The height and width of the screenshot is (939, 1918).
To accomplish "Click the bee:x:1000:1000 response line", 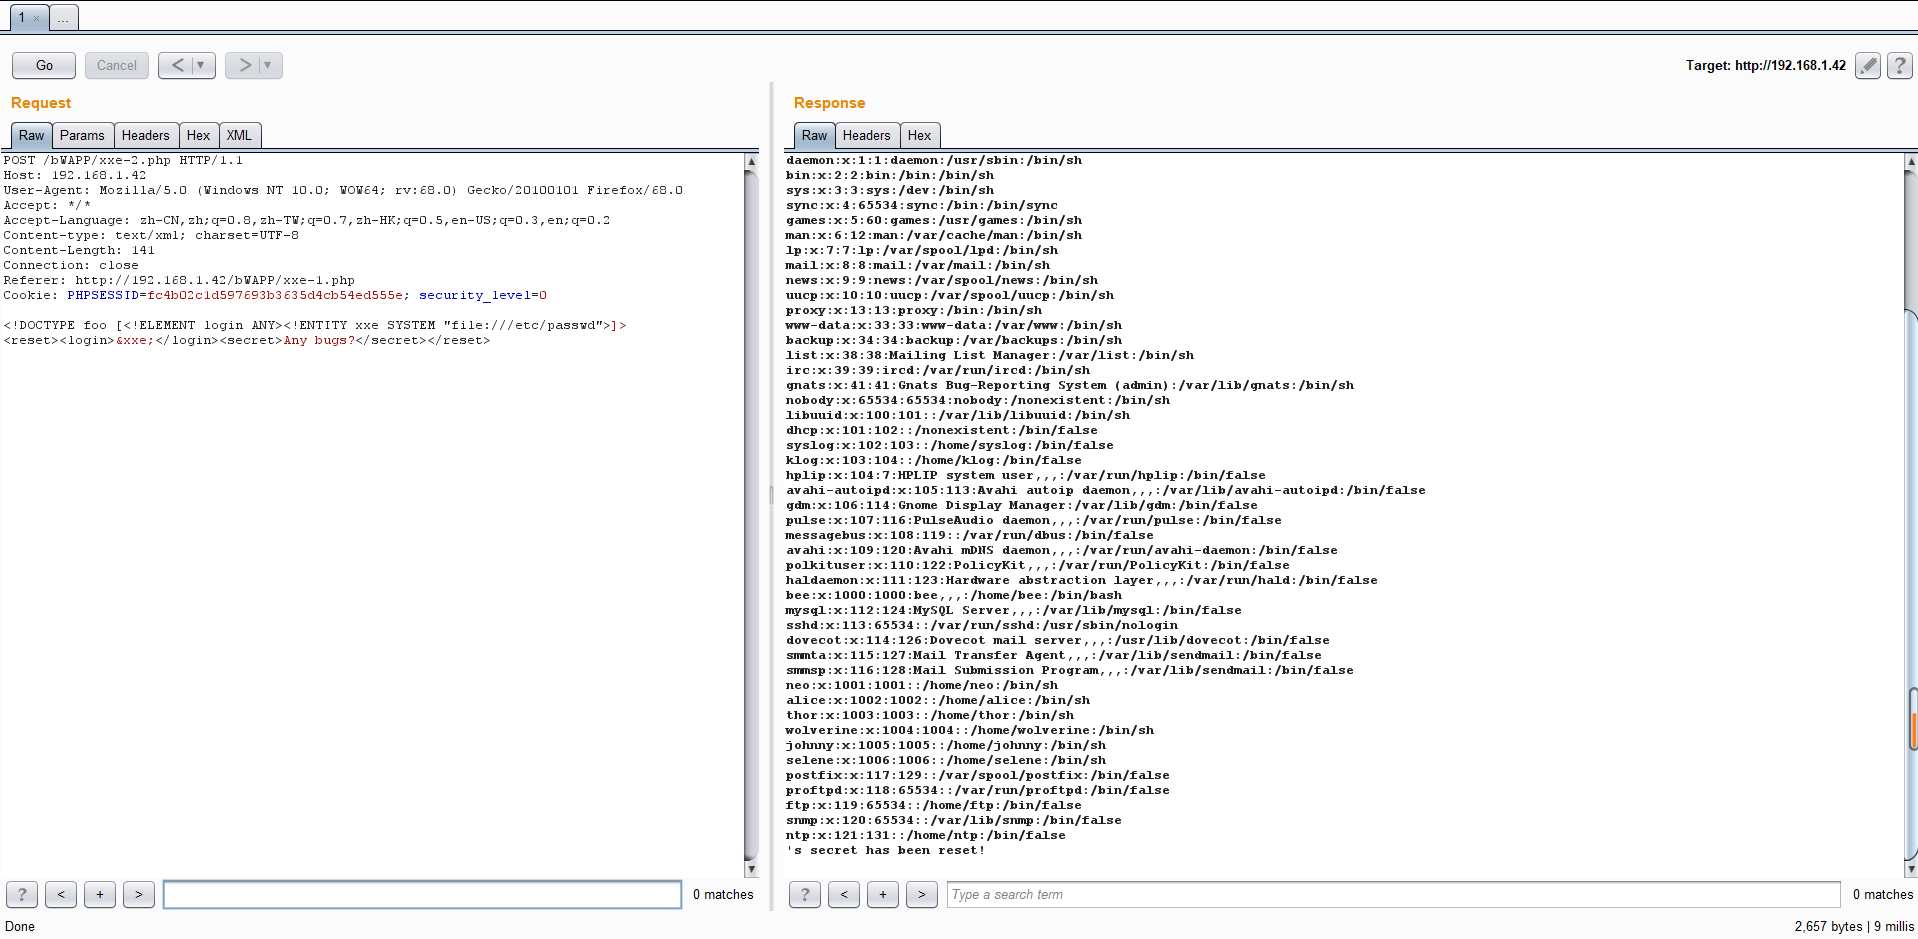I will coord(954,595).
